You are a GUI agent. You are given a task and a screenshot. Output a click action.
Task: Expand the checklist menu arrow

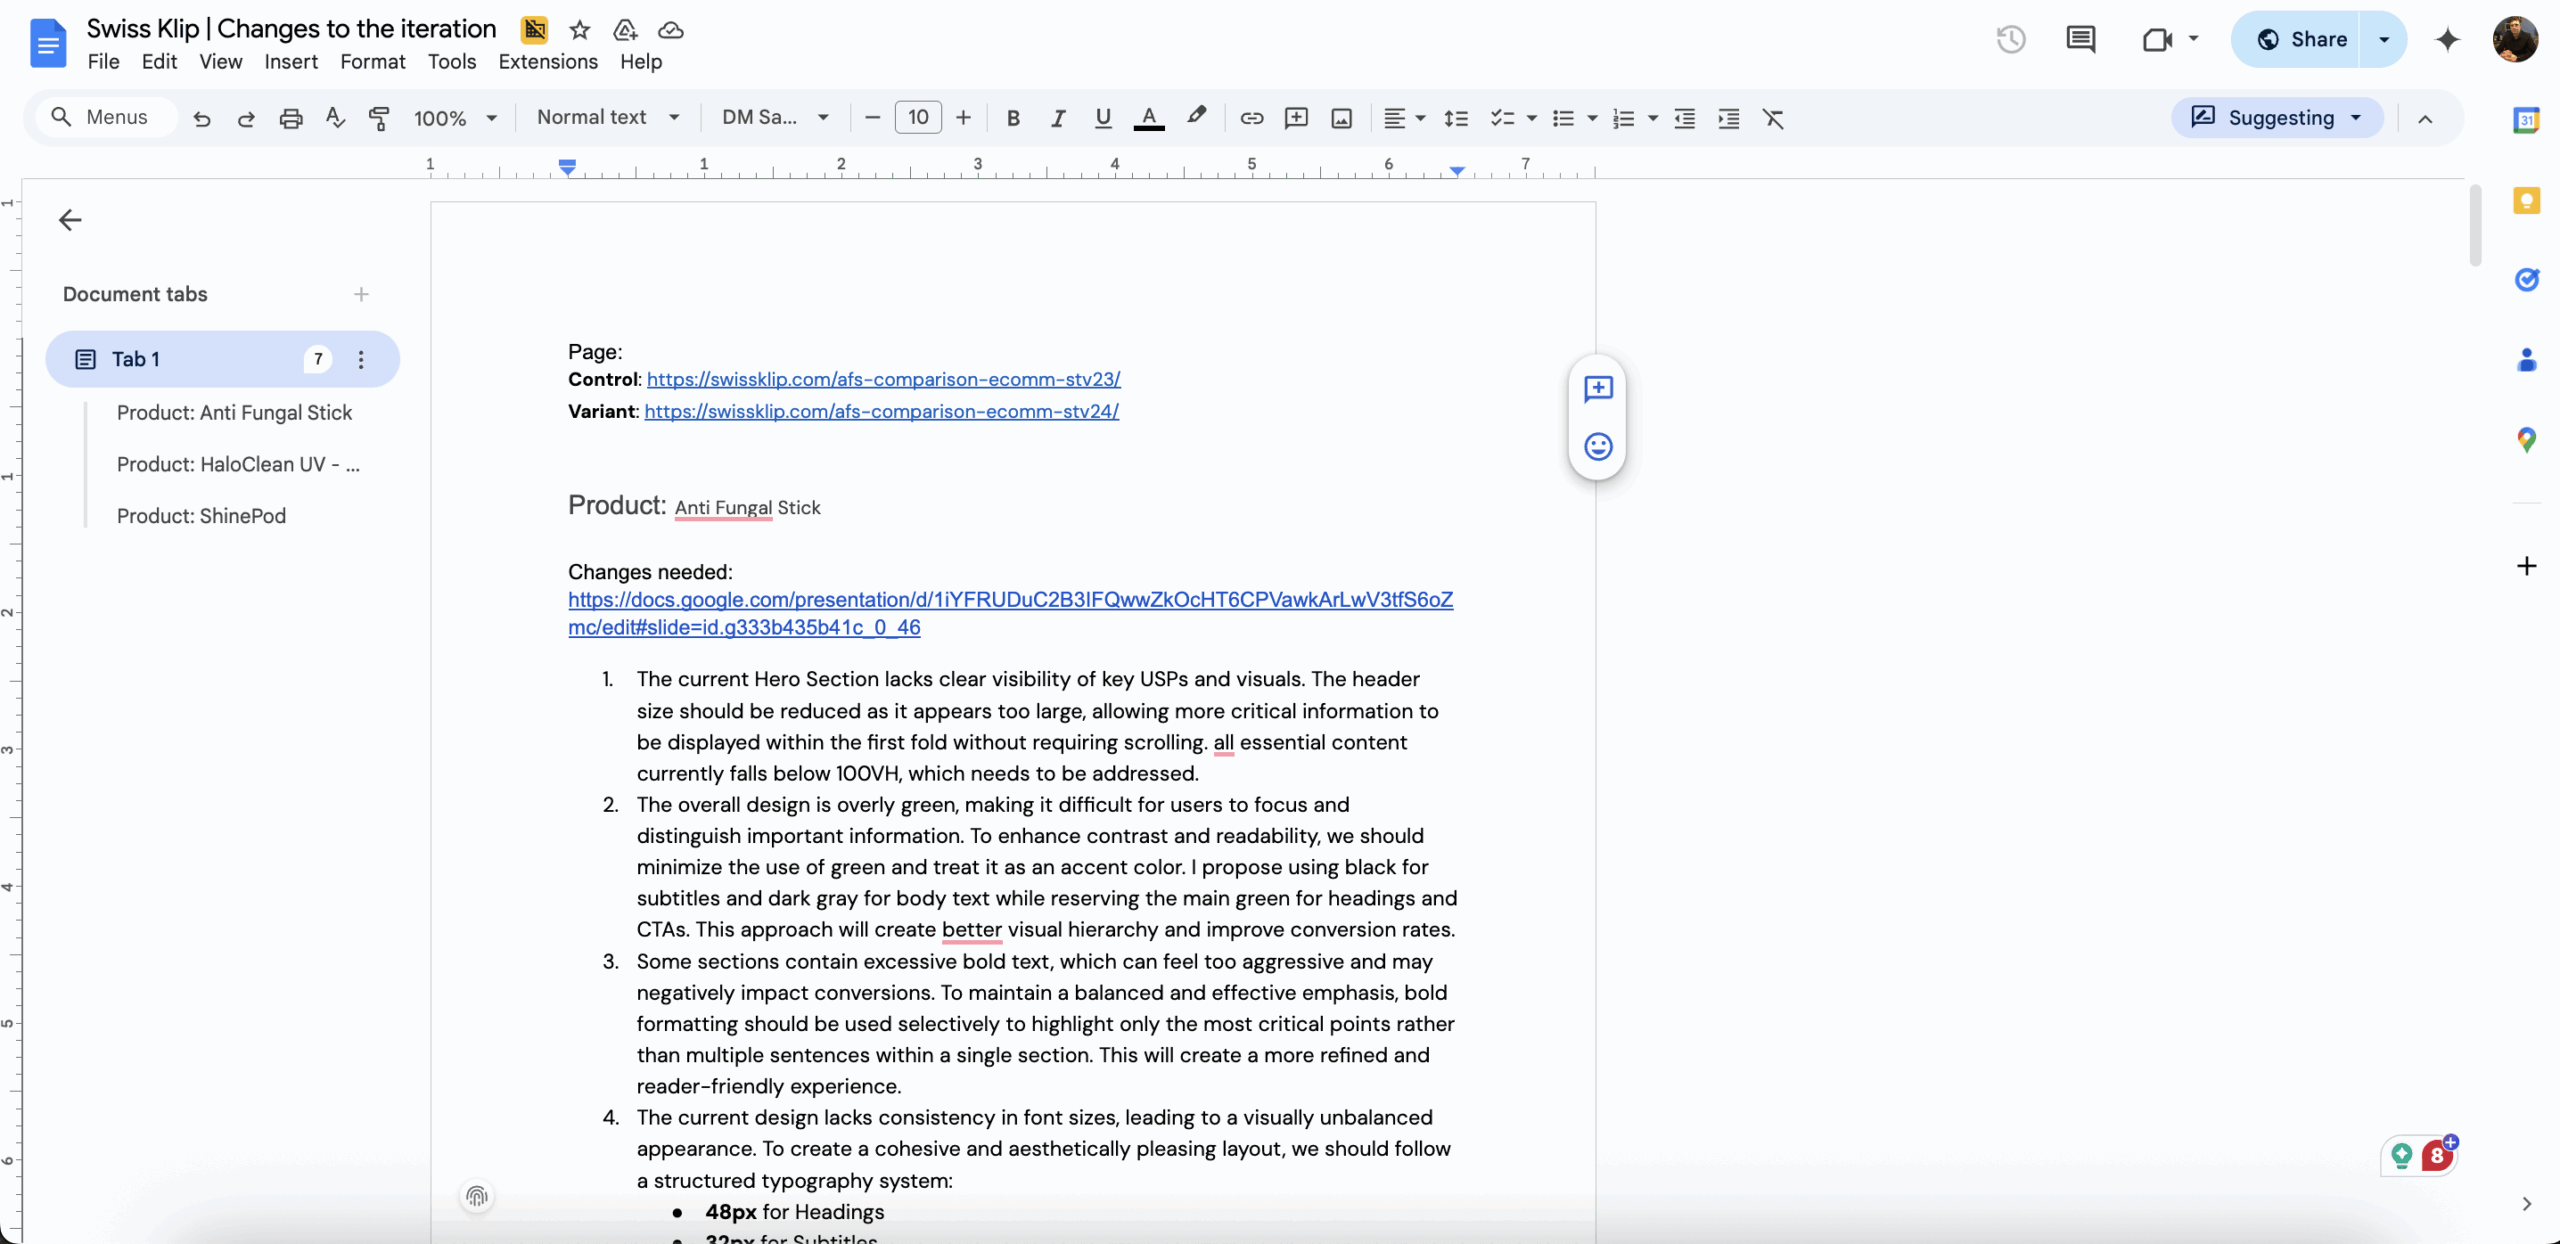tap(1531, 118)
